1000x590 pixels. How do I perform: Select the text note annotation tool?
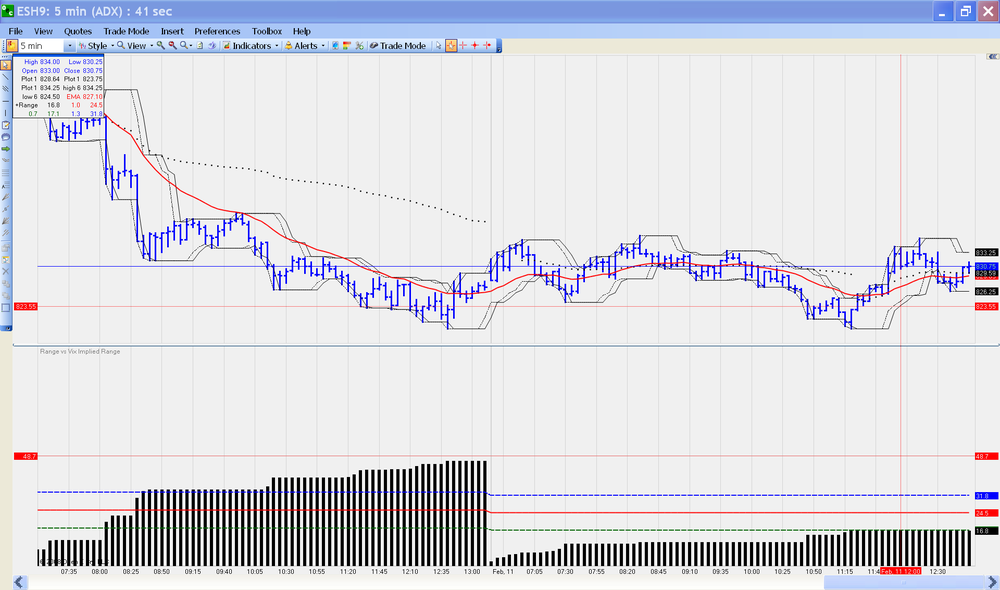pos(6,125)
